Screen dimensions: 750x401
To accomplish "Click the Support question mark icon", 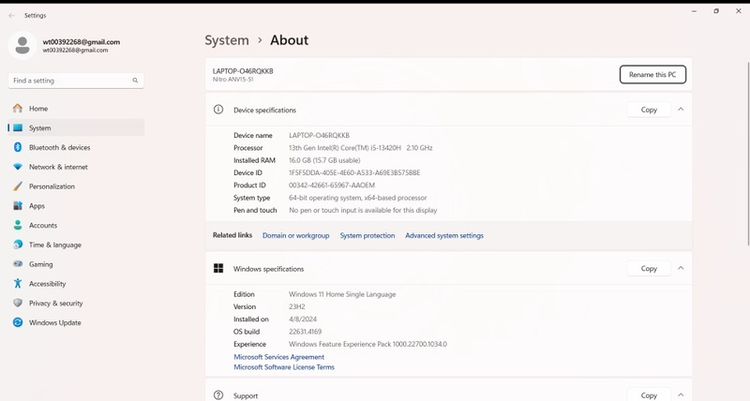I will [x=218, y=395].
